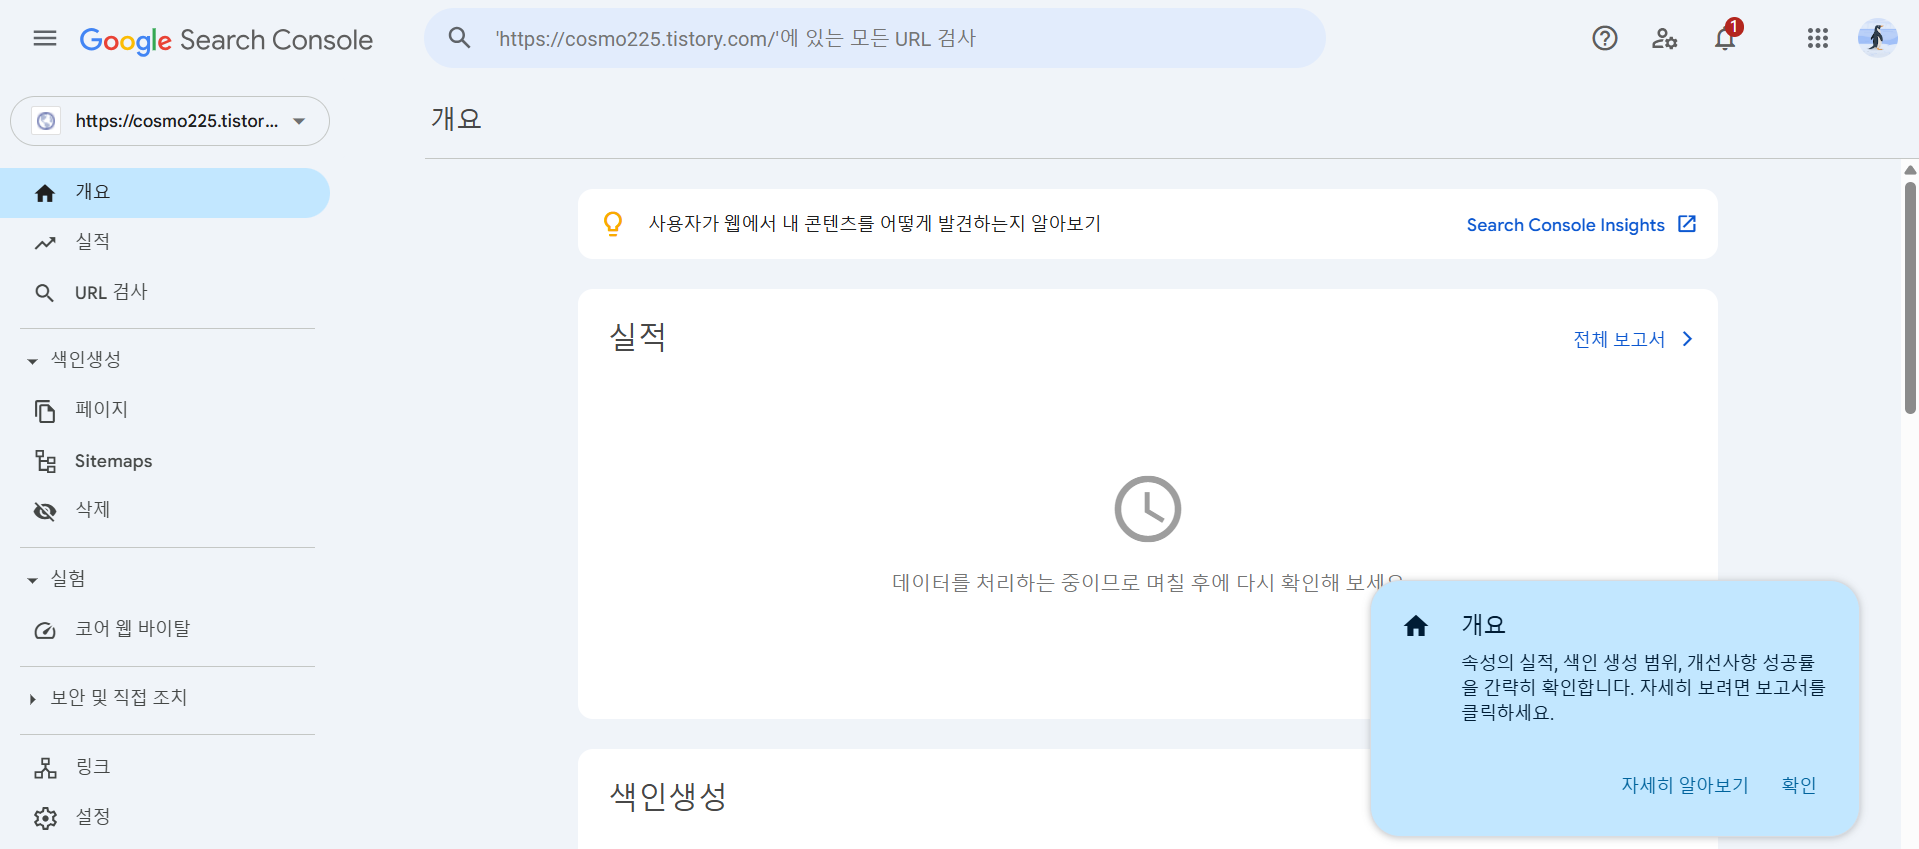Click the Google Search Console logo
This screenshot has height=849, width=1919.
click(x=226, y=40)
